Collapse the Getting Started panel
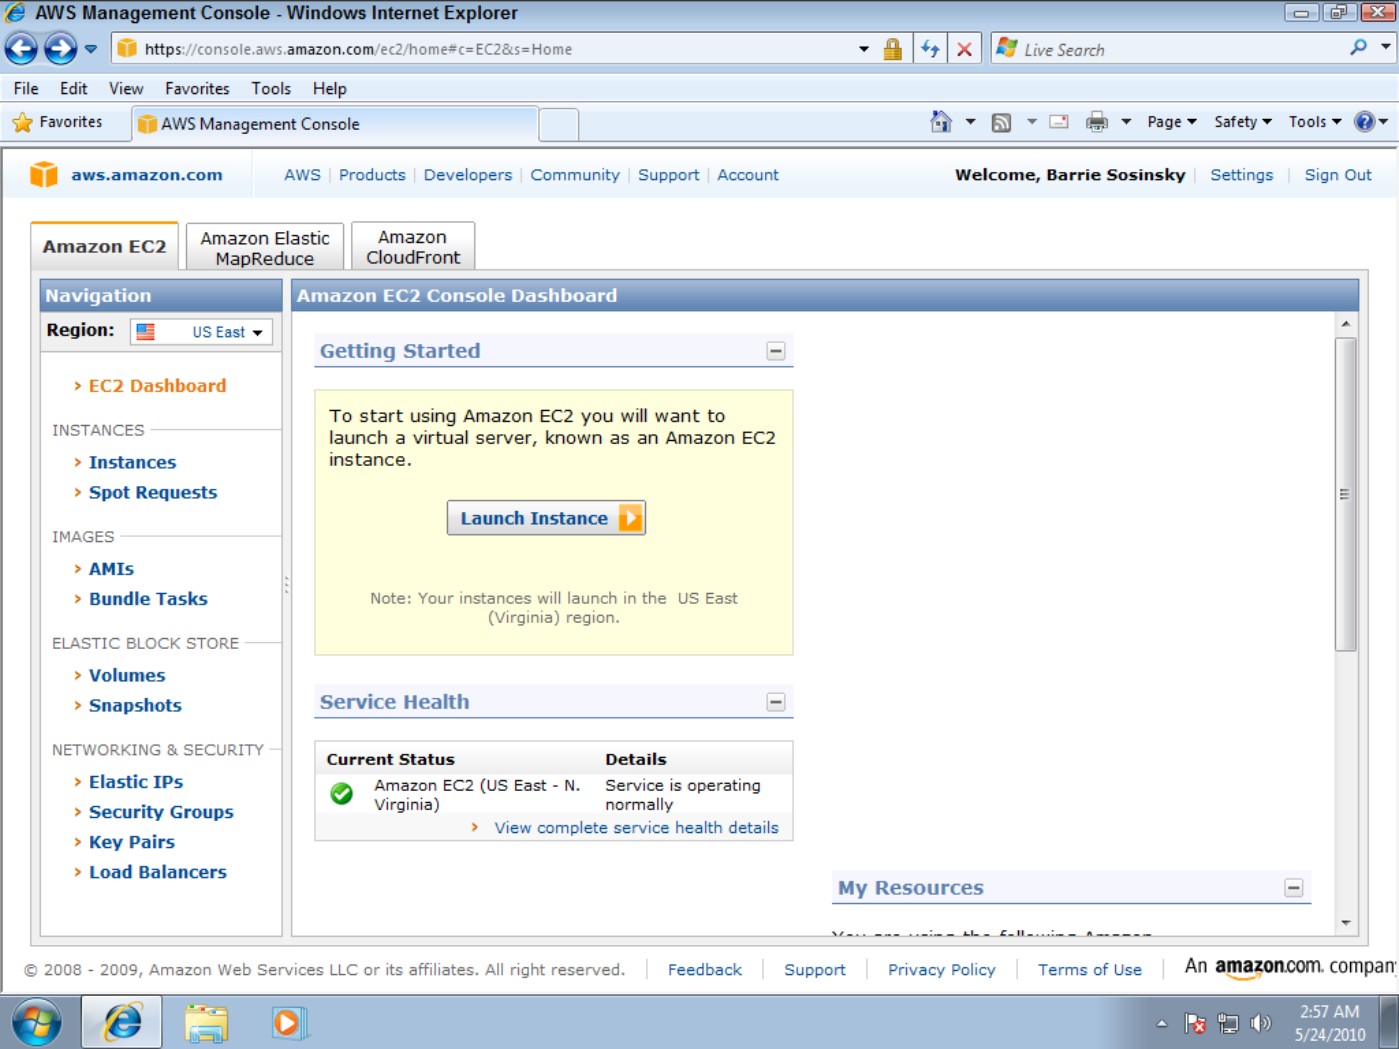 (x=776, y=351)
